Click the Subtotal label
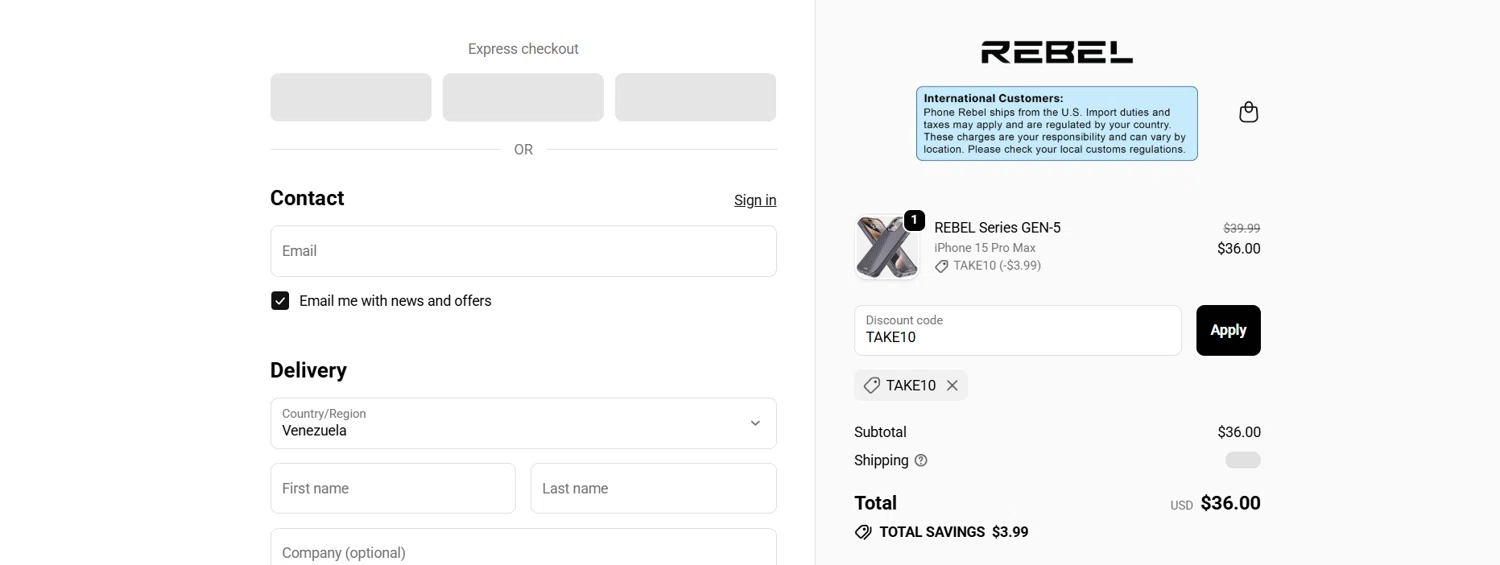This screenshot has height=565, width=1500. (x=880, y=432)
